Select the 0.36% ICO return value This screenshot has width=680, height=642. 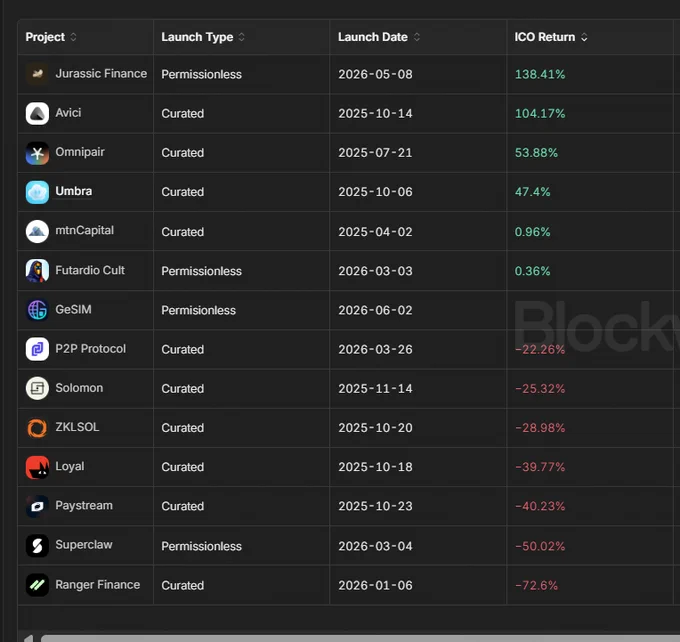pyautogui.click(x=532, y=272)
